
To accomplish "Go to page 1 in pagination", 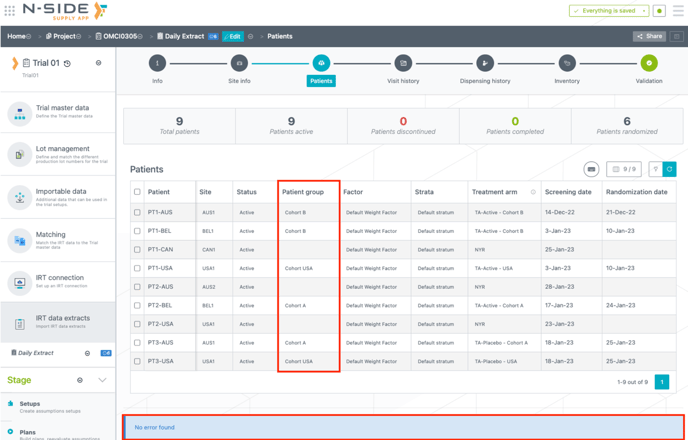I will 662,382.
